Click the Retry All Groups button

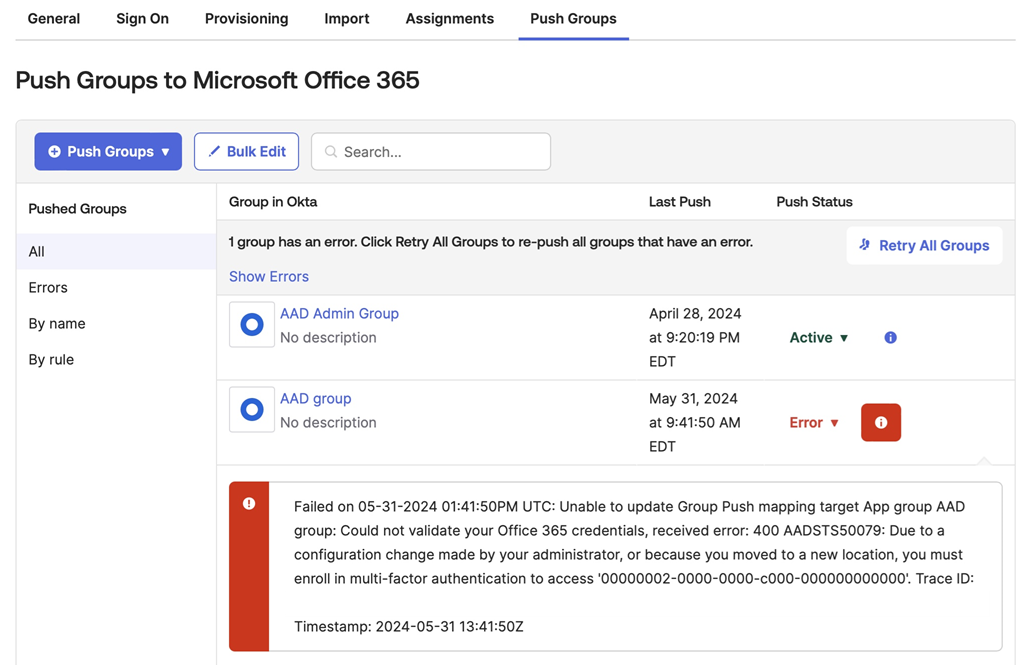924,245
